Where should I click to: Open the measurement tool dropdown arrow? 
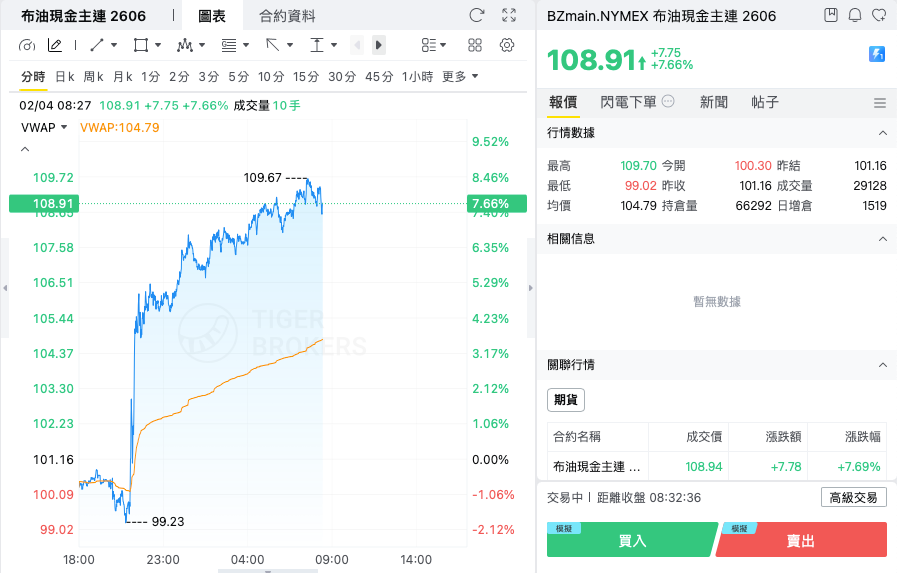334,45
